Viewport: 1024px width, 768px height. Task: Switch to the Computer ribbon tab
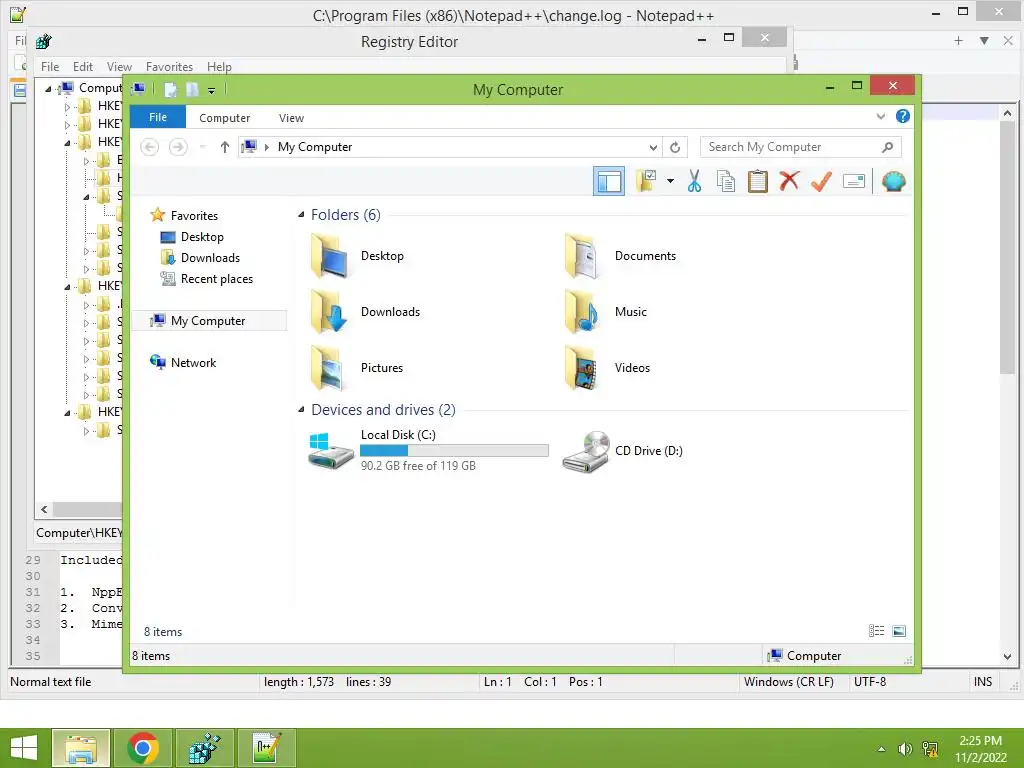coord(224,118)
